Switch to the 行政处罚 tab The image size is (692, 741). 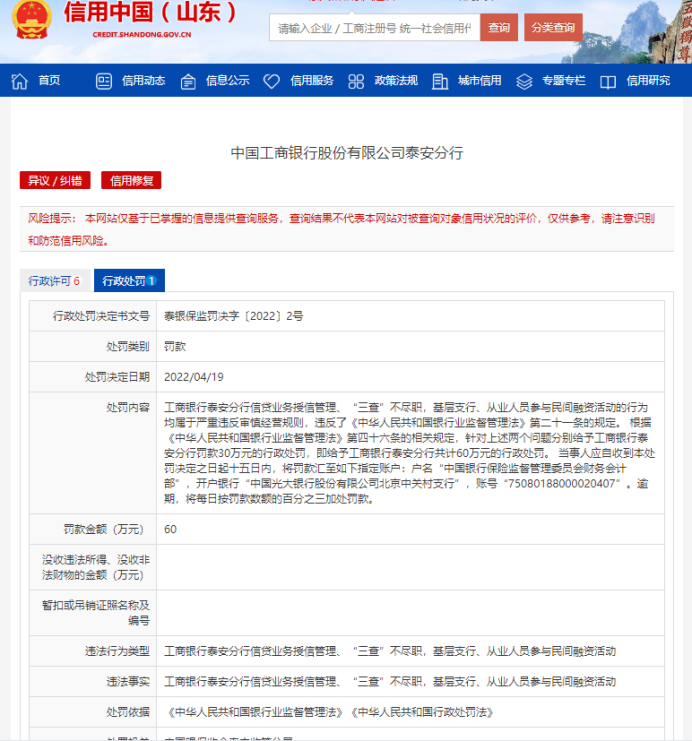click(x=129, y=281)
